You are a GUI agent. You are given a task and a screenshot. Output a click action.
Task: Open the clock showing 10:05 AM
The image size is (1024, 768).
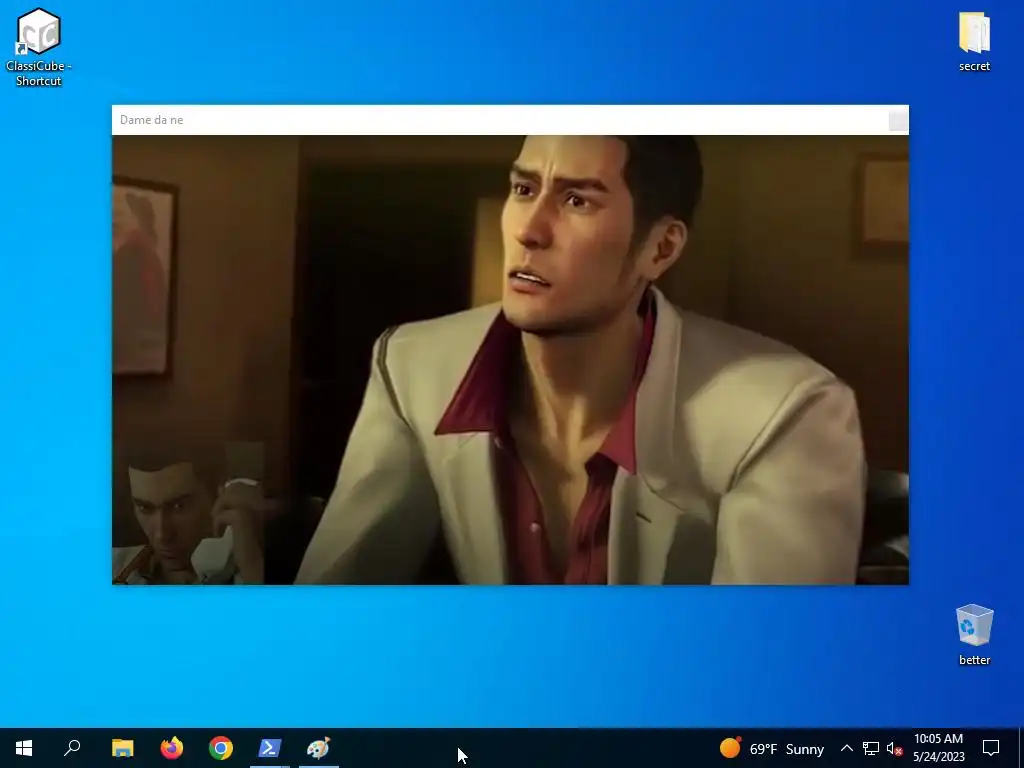[938, 748]
